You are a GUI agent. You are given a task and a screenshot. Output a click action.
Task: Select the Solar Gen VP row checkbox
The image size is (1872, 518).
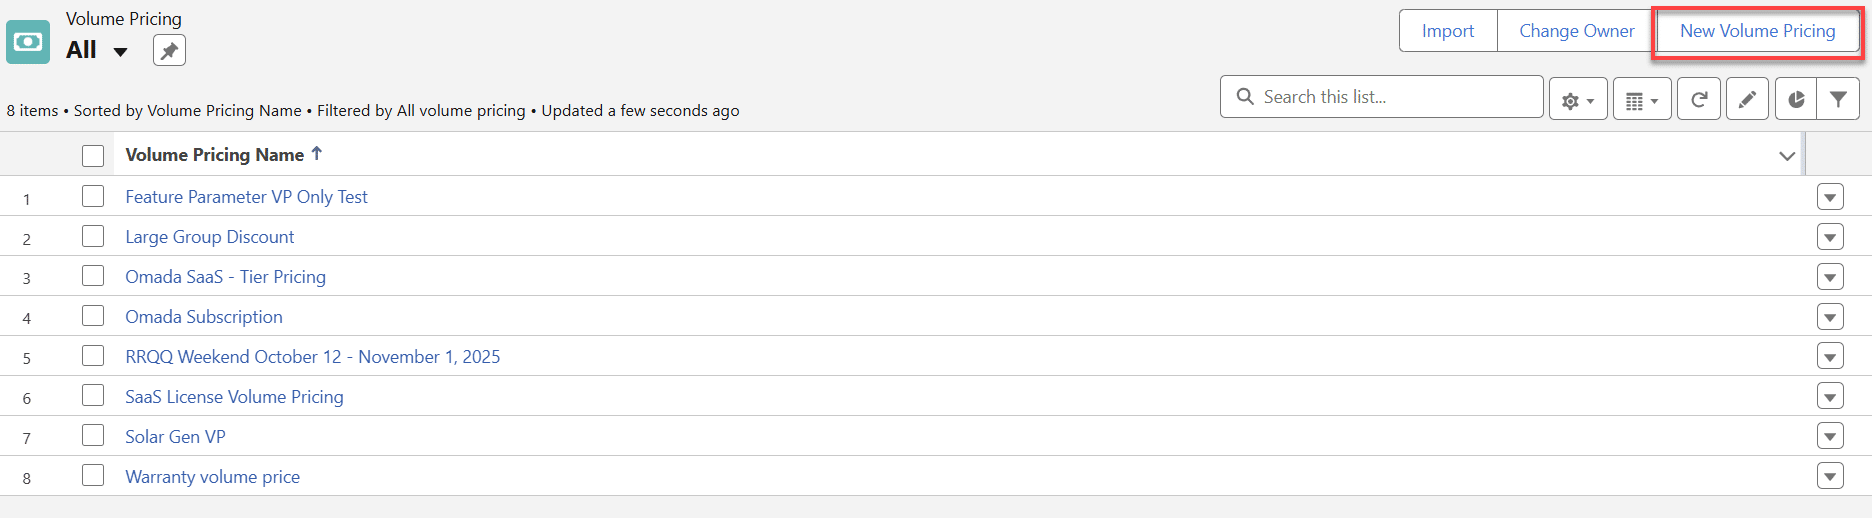[x=93, y=436]
